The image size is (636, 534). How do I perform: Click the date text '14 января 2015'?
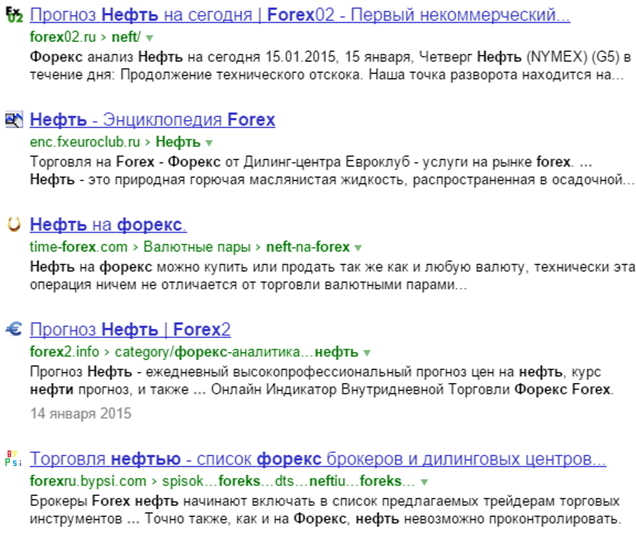(81, 414)
